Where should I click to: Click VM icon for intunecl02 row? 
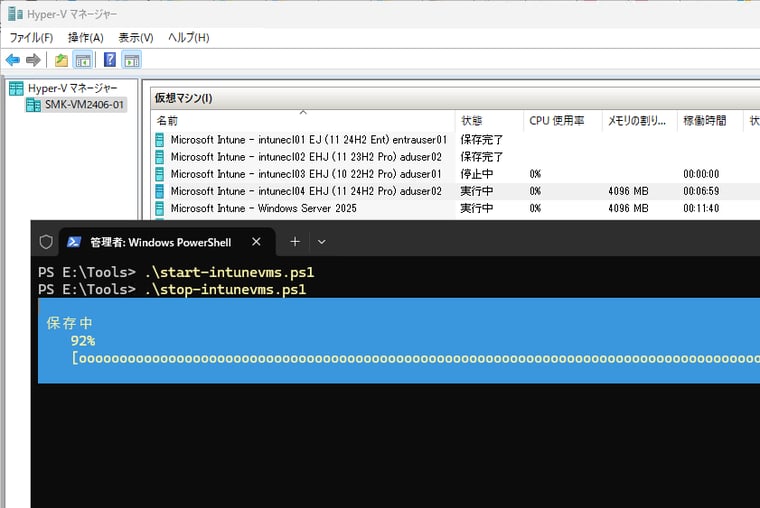(159, 157)
